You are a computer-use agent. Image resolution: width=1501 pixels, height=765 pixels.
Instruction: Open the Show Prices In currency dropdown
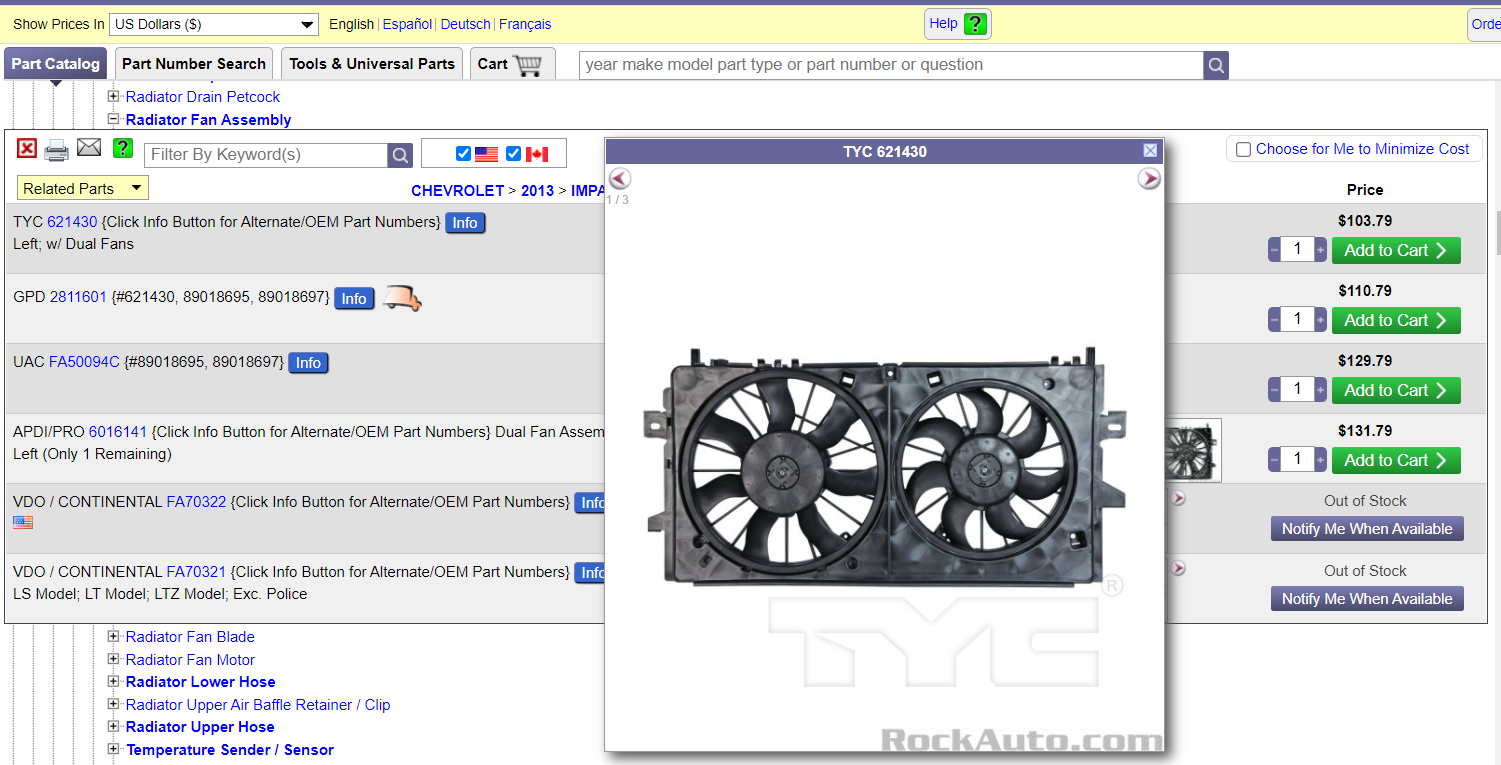point(214,24)
